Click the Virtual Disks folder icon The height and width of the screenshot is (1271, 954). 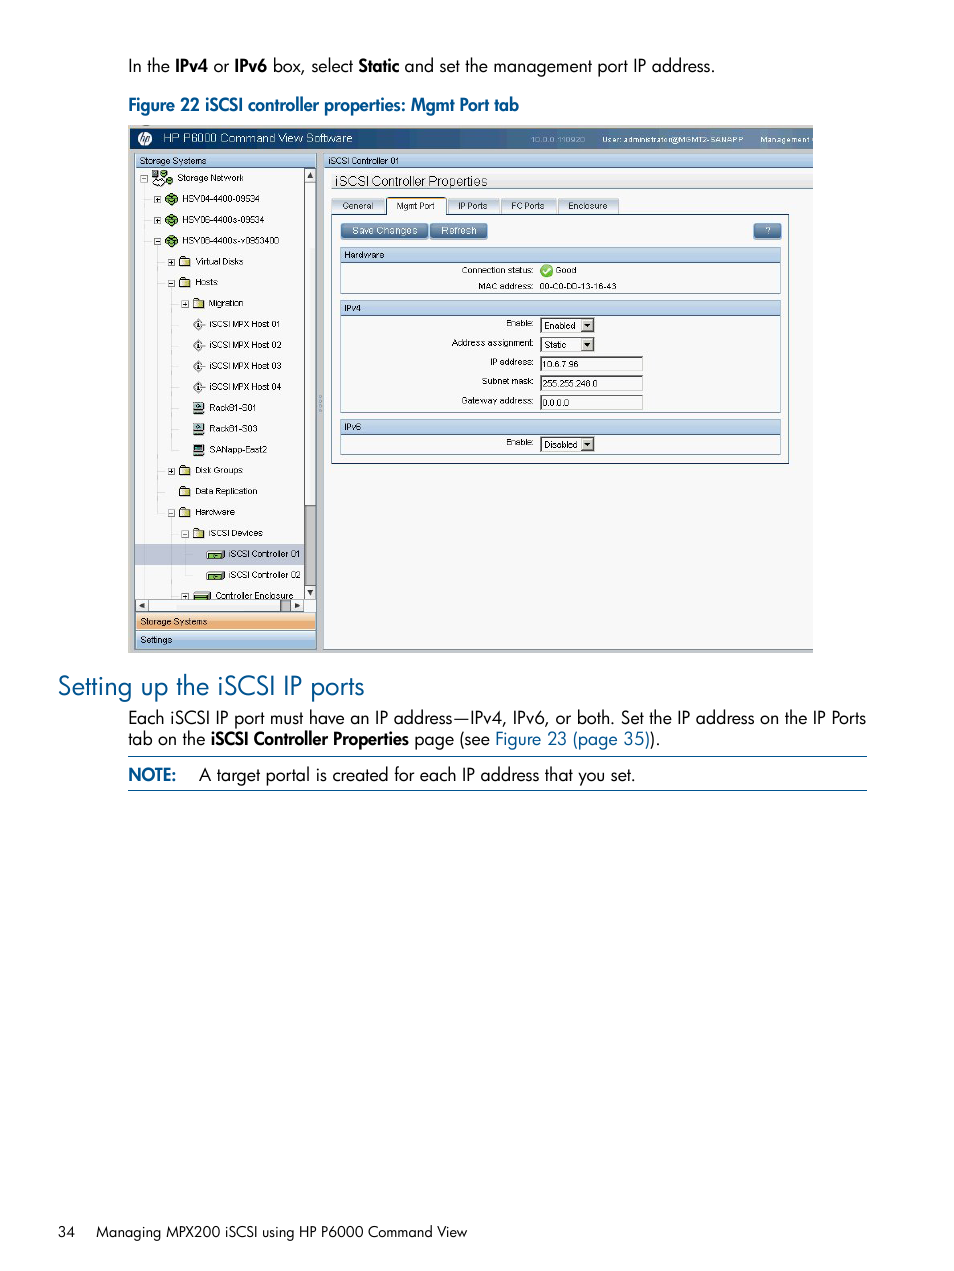(x=185, y=262)
